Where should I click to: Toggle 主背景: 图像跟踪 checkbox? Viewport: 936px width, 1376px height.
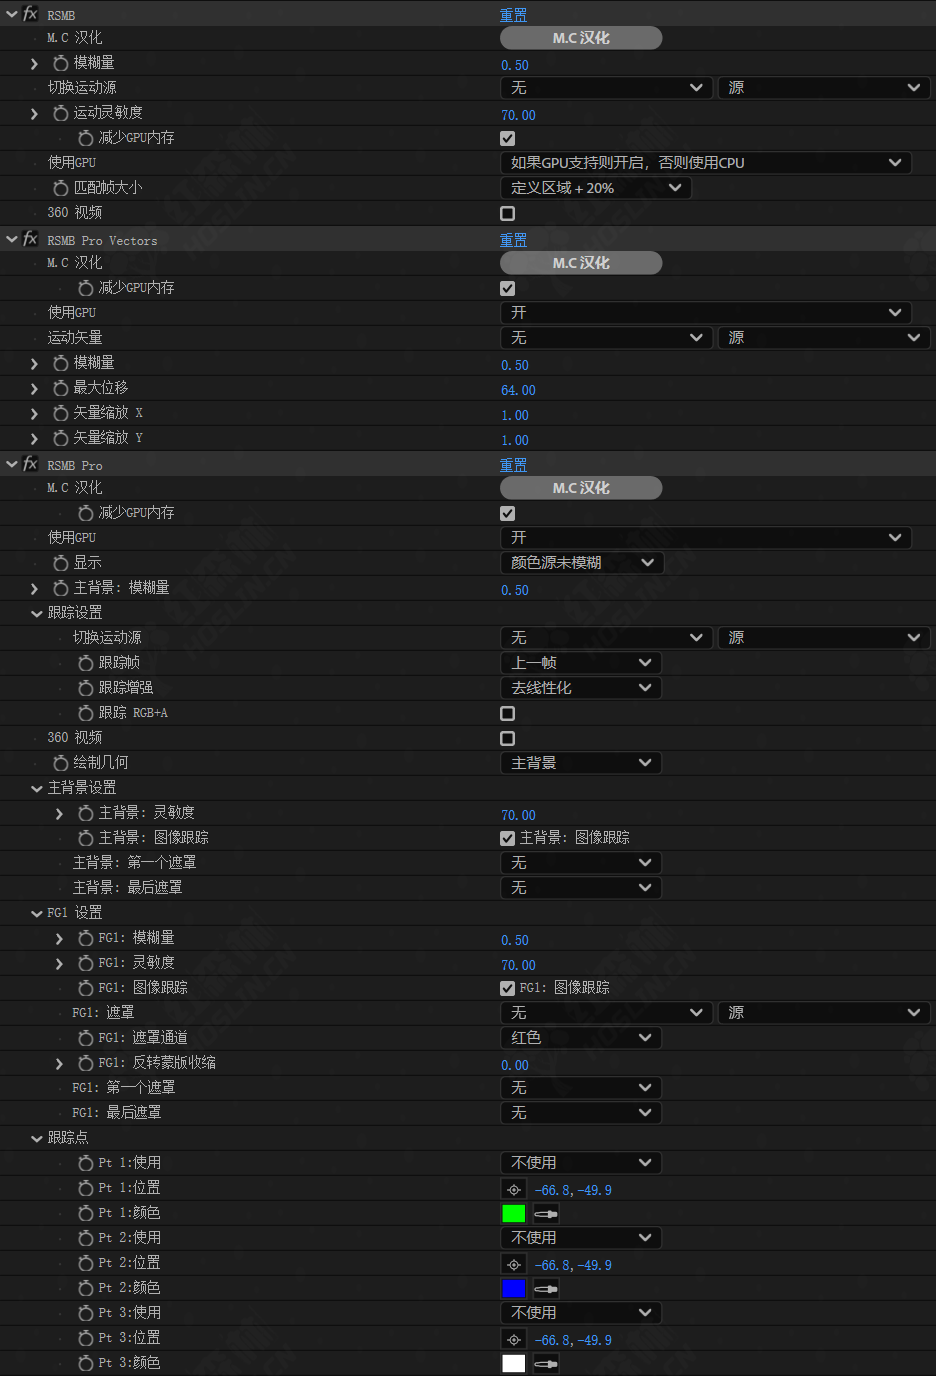(x=508, y=838)
